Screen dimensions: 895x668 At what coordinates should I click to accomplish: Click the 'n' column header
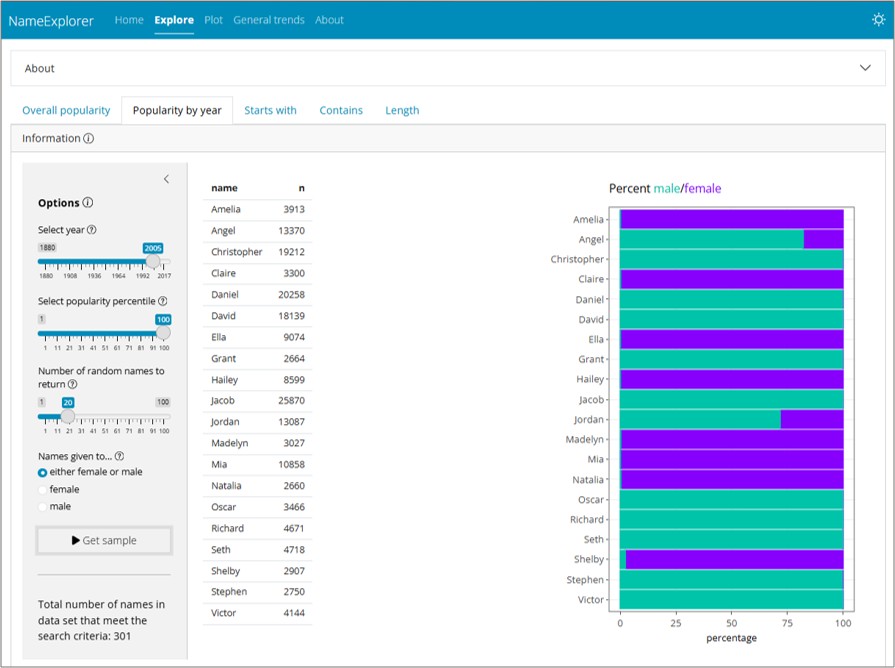301,188
